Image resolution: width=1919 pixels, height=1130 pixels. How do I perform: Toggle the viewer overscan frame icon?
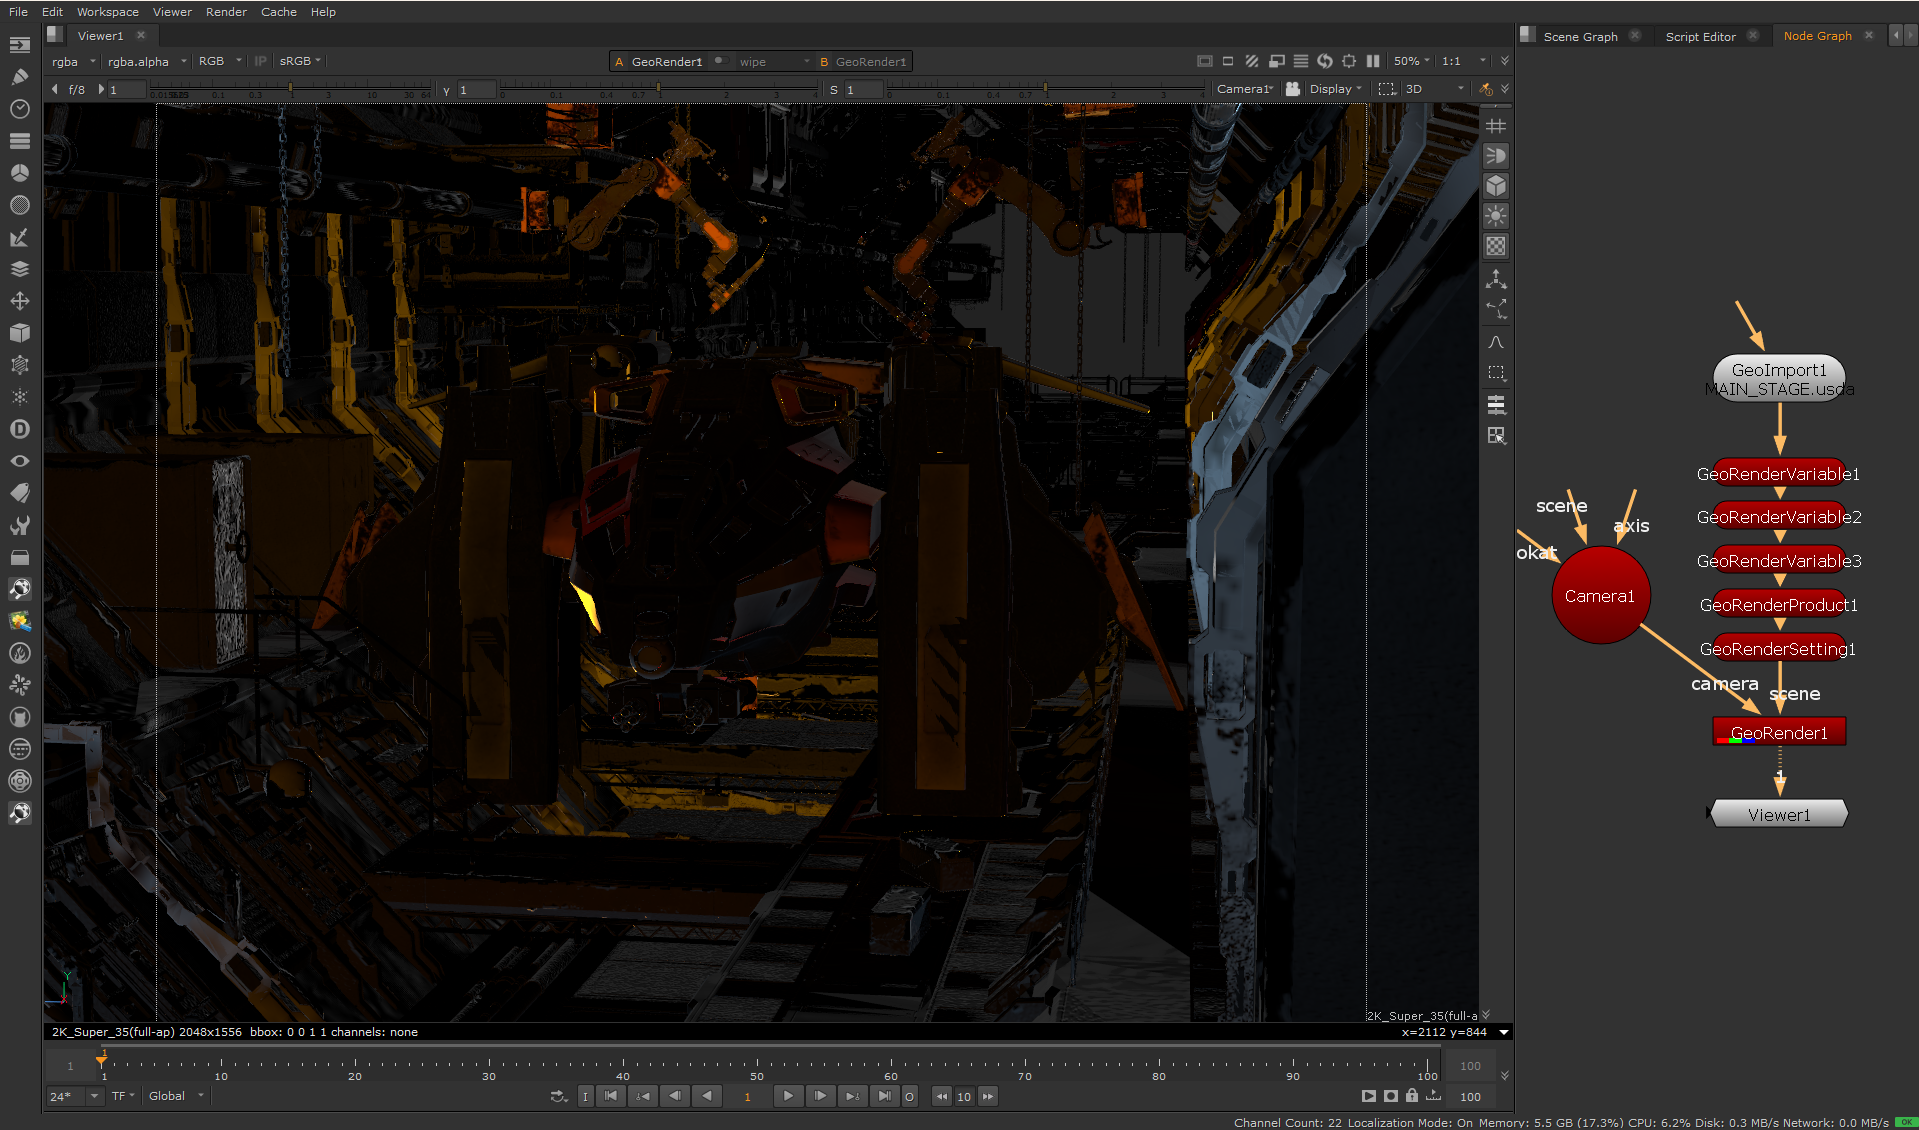tap(1205, 61)
